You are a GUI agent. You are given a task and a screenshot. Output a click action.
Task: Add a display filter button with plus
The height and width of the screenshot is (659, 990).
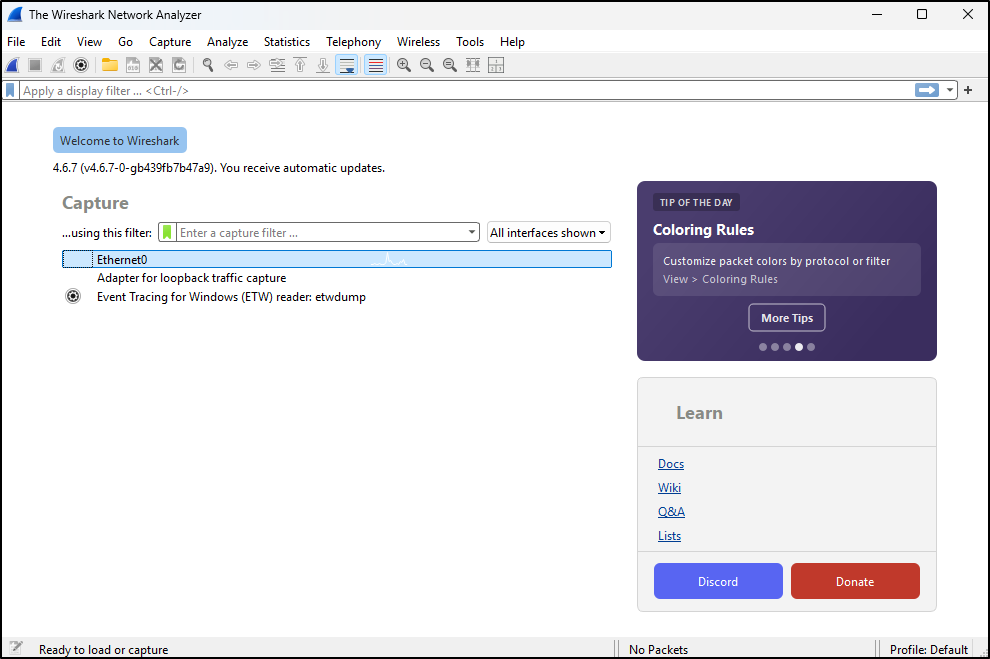pyautogui.click(x=968, y=90)
